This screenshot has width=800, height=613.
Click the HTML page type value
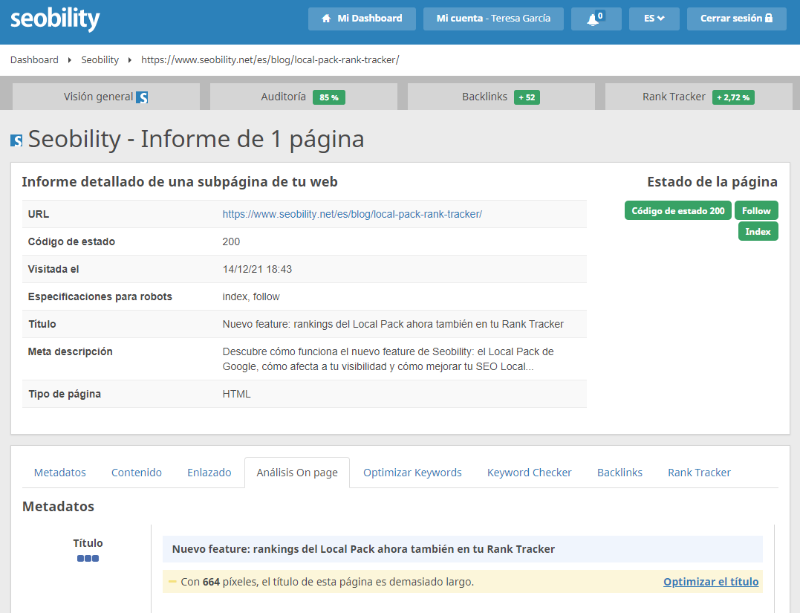coord(236,394)
